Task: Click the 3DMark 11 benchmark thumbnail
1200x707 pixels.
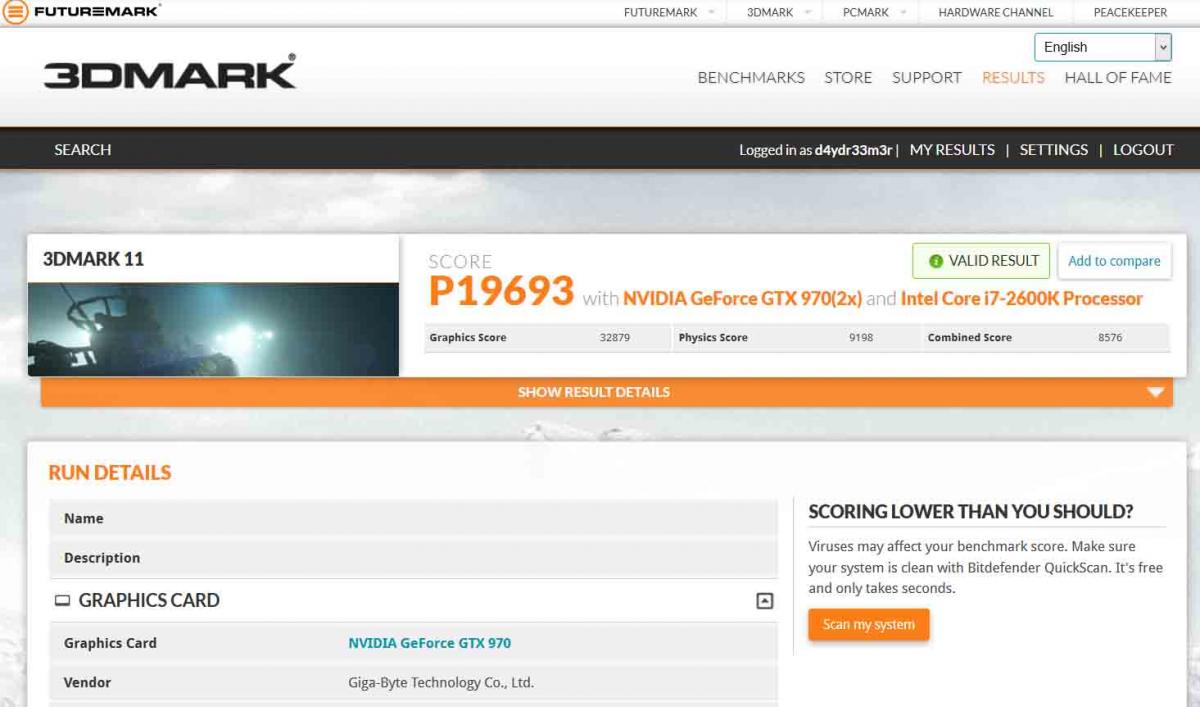Action: 213,329
